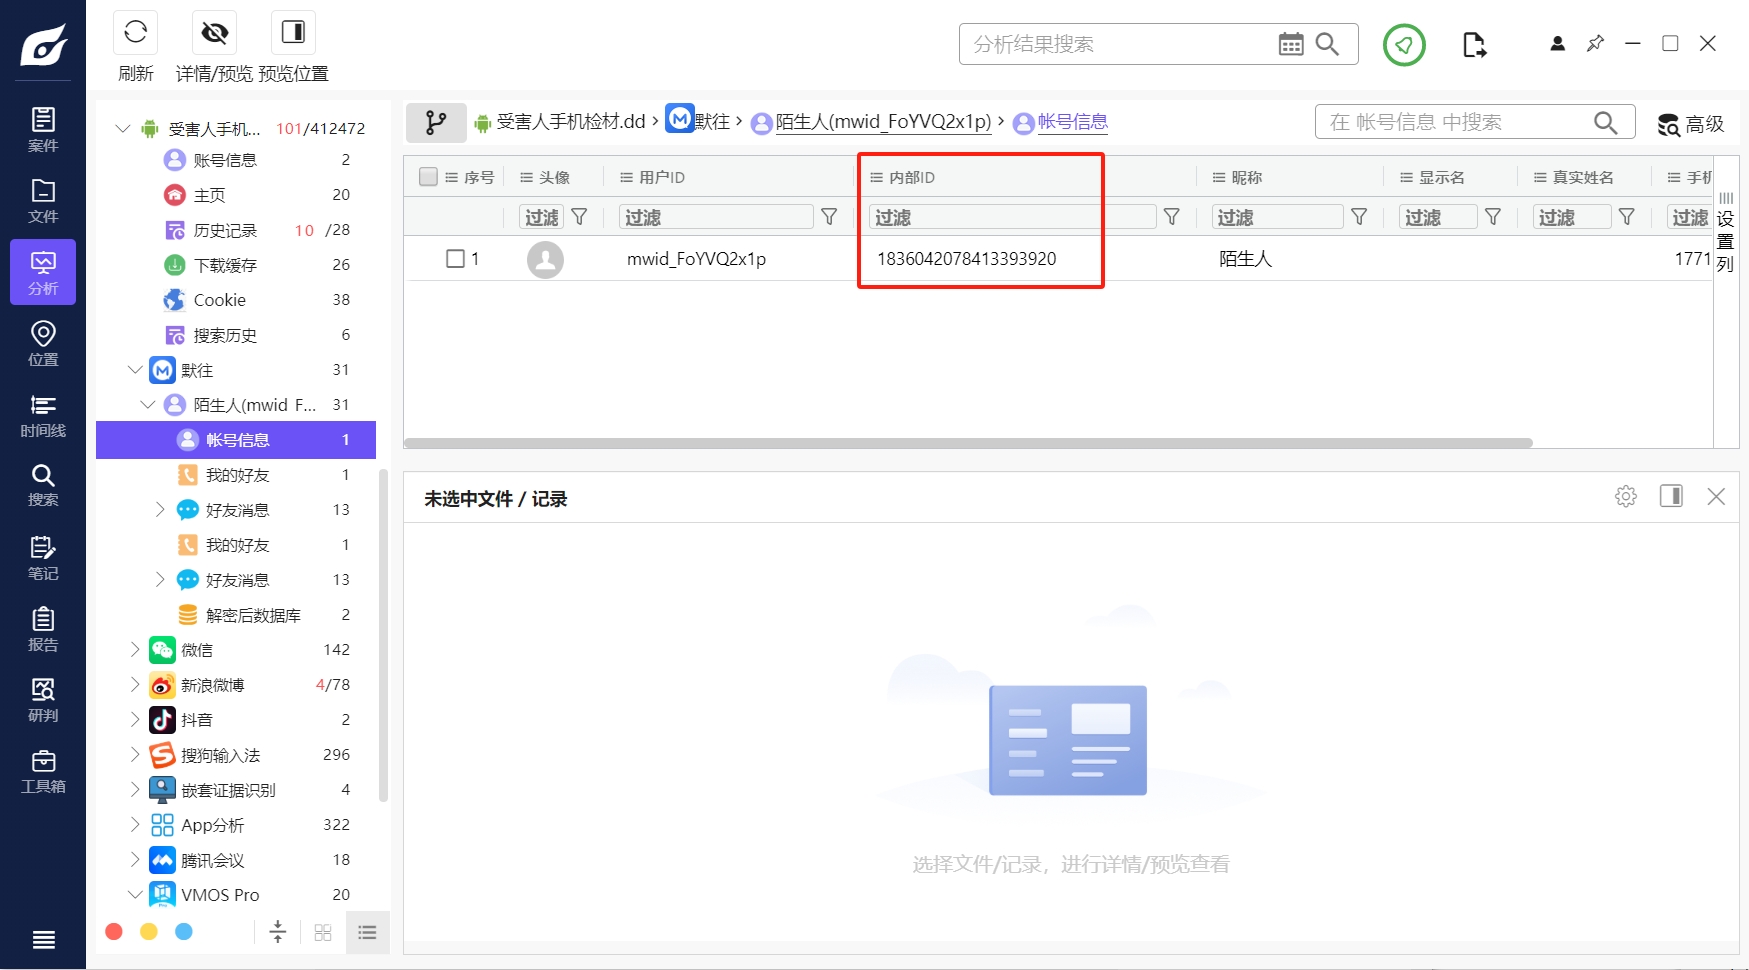Tick the checkbox for row 1
The image size is (1749, 970).
[x=455, y=258]
